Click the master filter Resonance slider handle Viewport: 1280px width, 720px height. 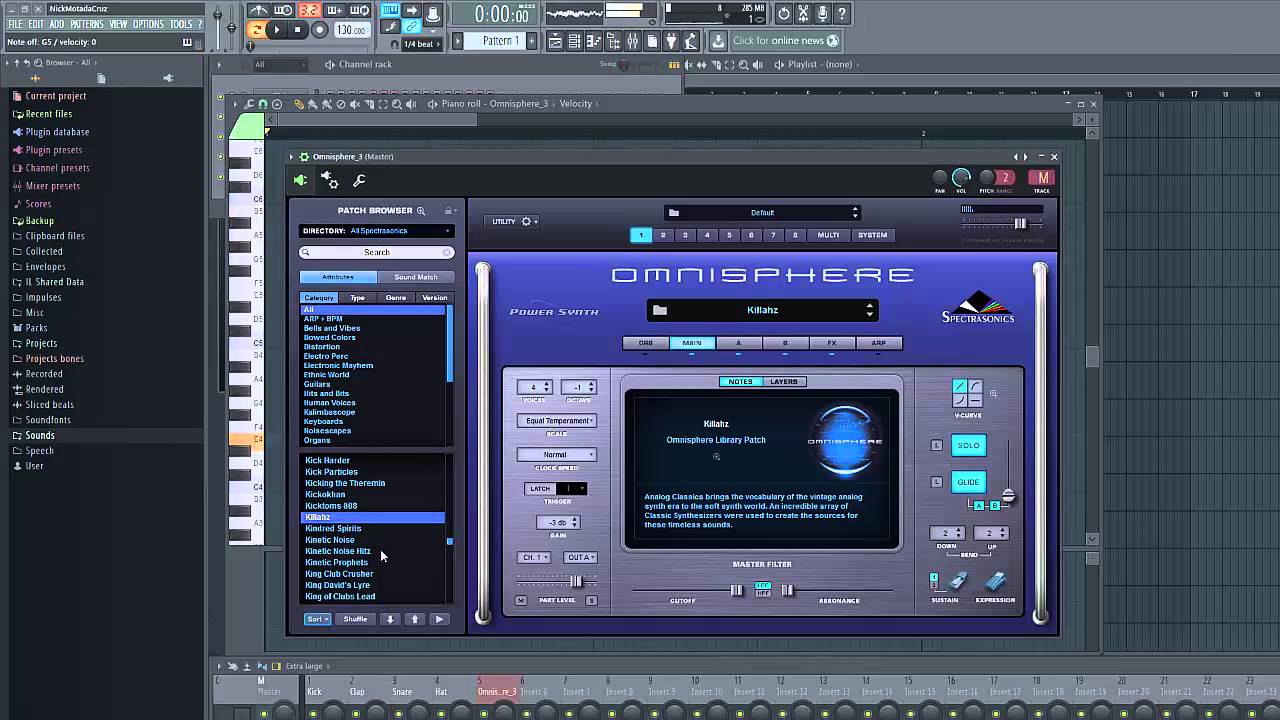(x=787, y=590)
